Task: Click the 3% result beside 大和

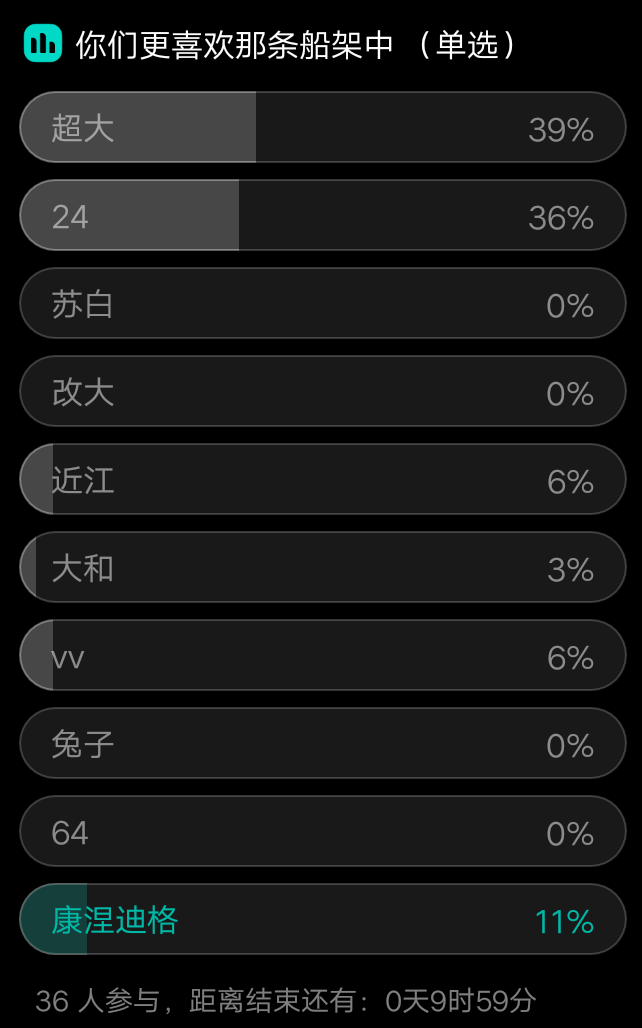Action: click(x=570, y=569)
